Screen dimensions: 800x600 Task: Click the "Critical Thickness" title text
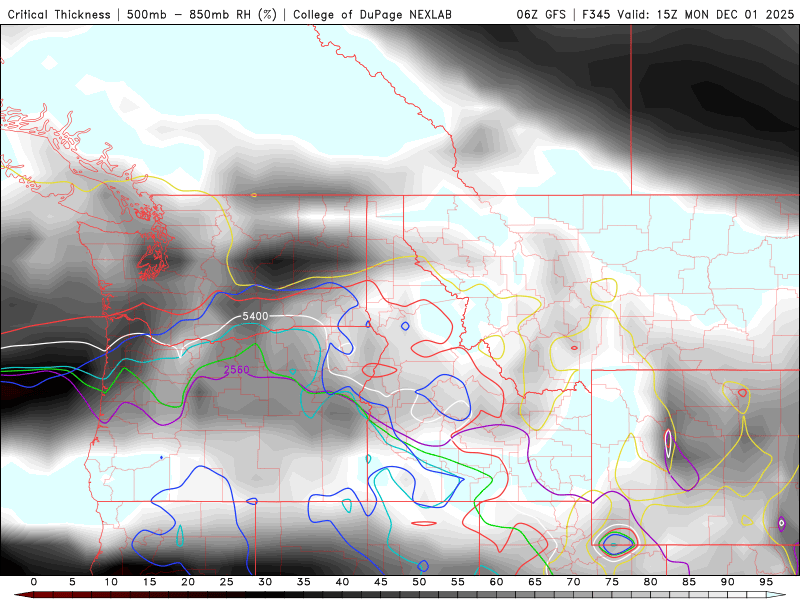[x=59, y=15]
